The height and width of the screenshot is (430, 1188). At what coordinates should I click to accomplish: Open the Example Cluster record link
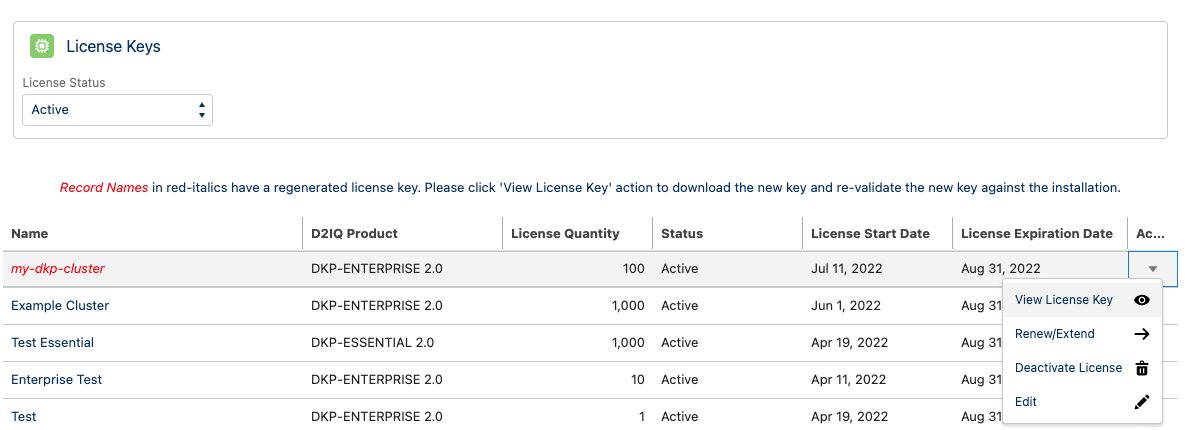pos(60,306)
